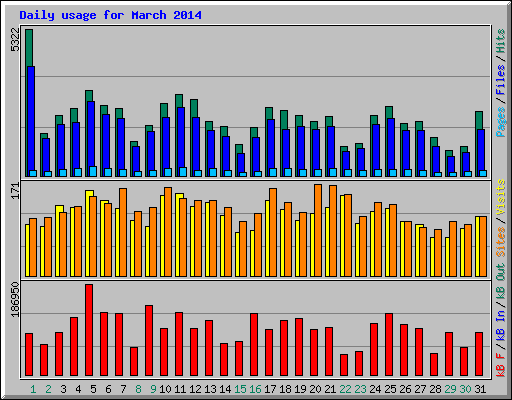Click the orange sites bar for day 7
The height and width of the screenshot is (400, 512).
click(x=123, y=232)
